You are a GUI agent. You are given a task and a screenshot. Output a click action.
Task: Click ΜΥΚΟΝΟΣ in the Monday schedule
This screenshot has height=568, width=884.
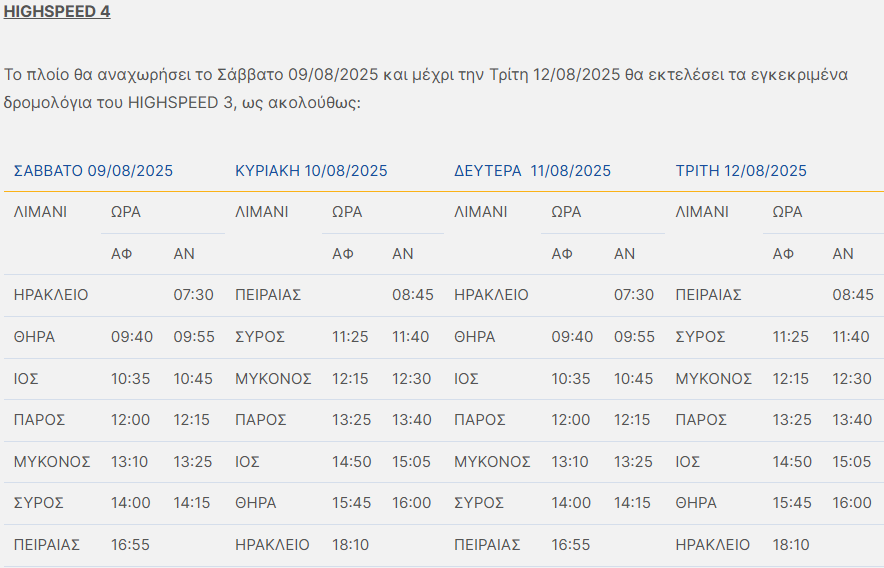tap(492, 462)
